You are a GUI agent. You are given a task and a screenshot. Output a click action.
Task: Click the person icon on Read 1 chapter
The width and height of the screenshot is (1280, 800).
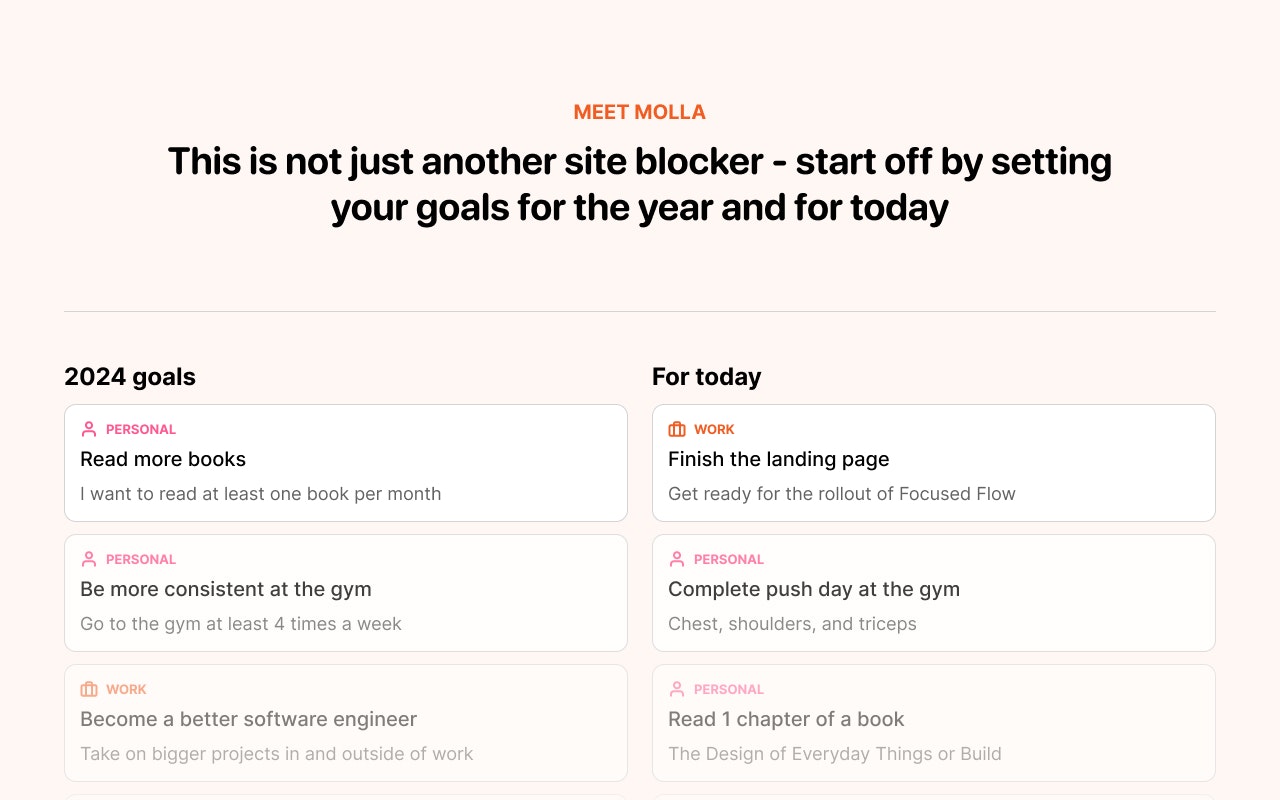coord(677,689)
